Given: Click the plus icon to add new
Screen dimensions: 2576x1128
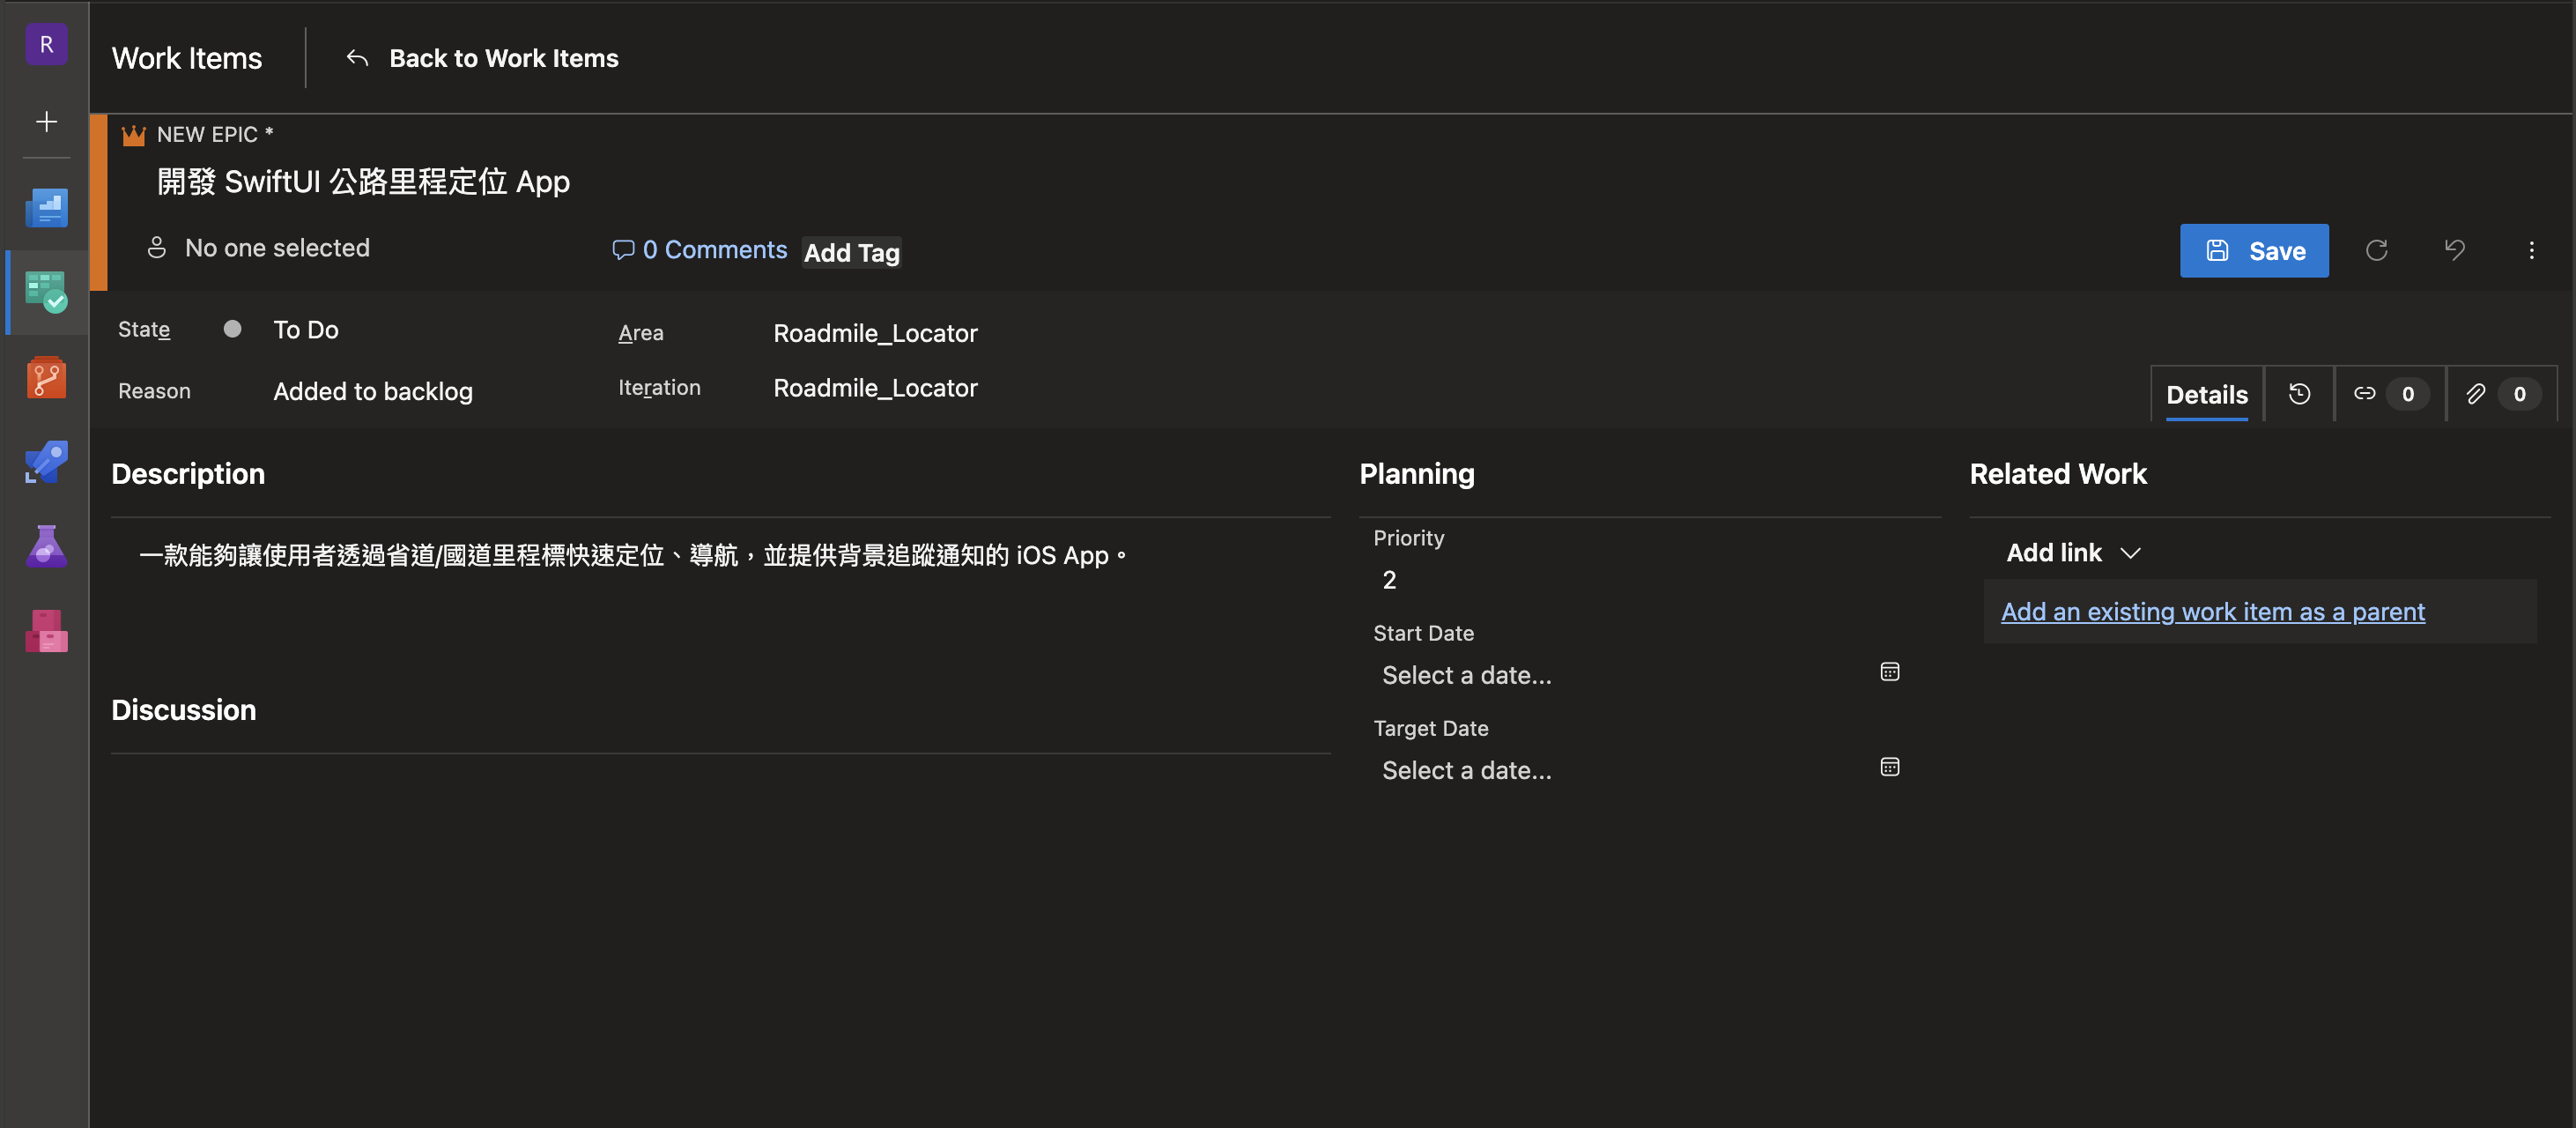Looking at the screenshot, I should 46,122.
